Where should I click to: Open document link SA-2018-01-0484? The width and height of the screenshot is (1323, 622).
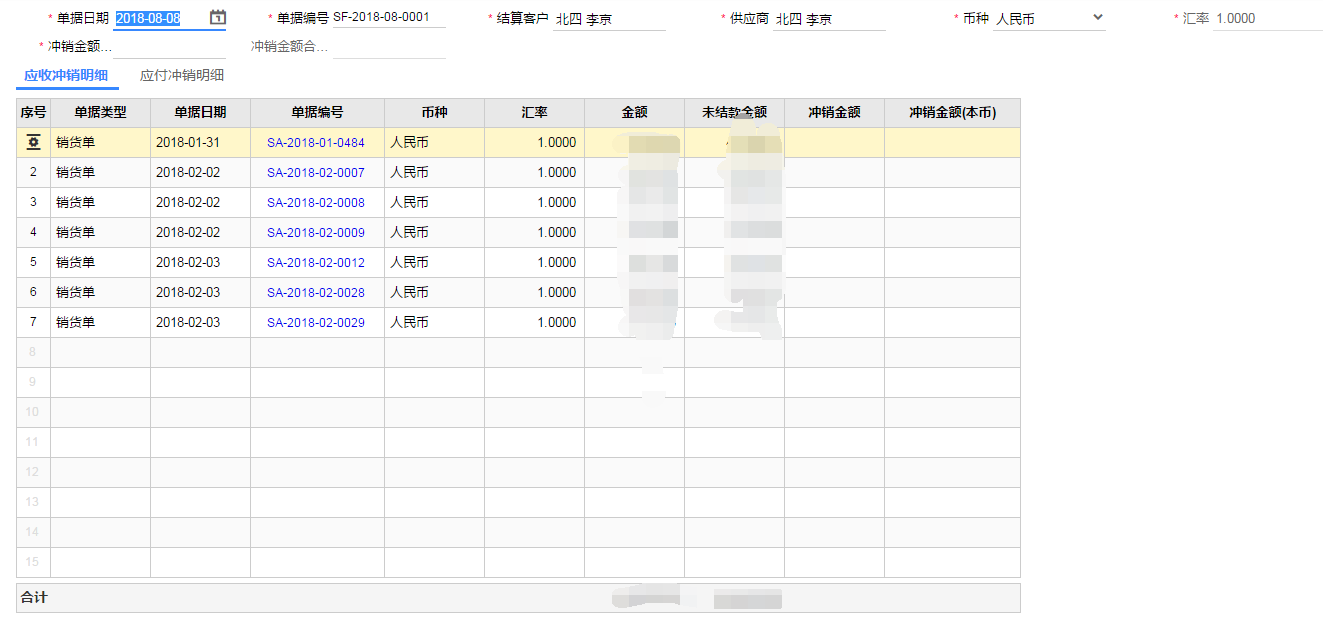pyautogui.click(x=315, y=143)
